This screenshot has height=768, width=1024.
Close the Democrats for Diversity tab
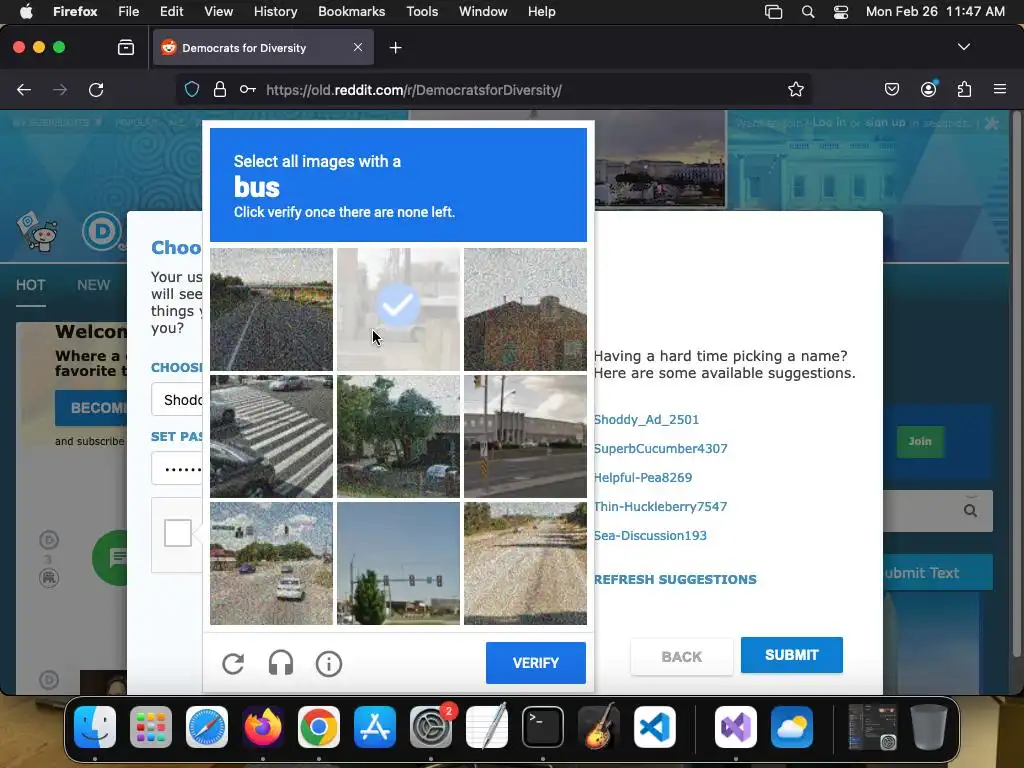click(x=358, y=47)
